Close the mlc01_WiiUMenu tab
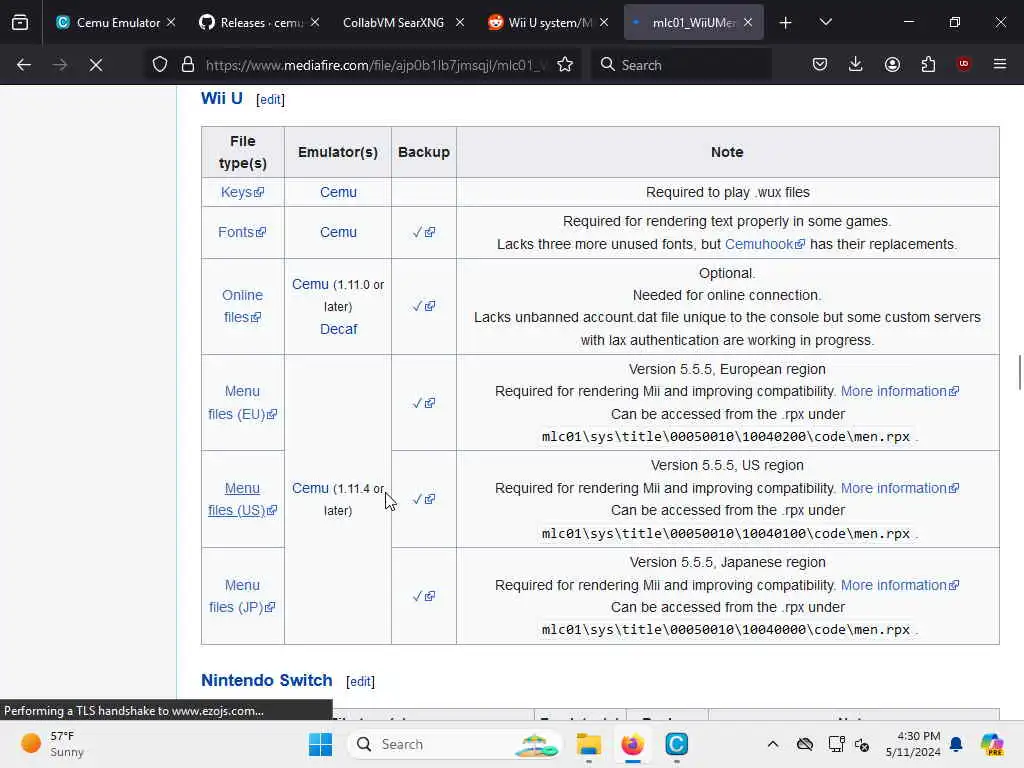The height and width of the screenshot is (768, 1024). (748, 22)
